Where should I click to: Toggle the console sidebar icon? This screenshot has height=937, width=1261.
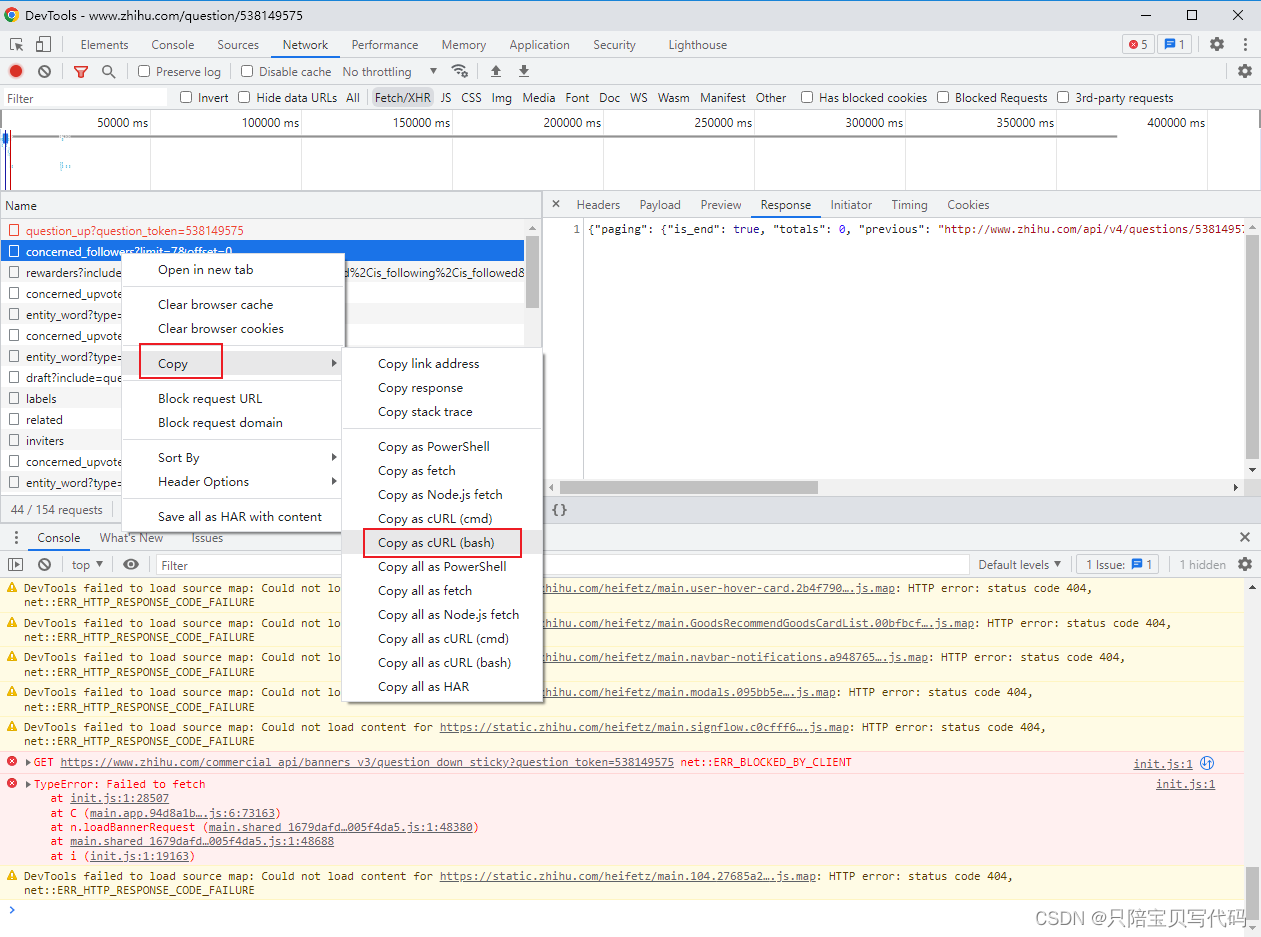(16, 564)
